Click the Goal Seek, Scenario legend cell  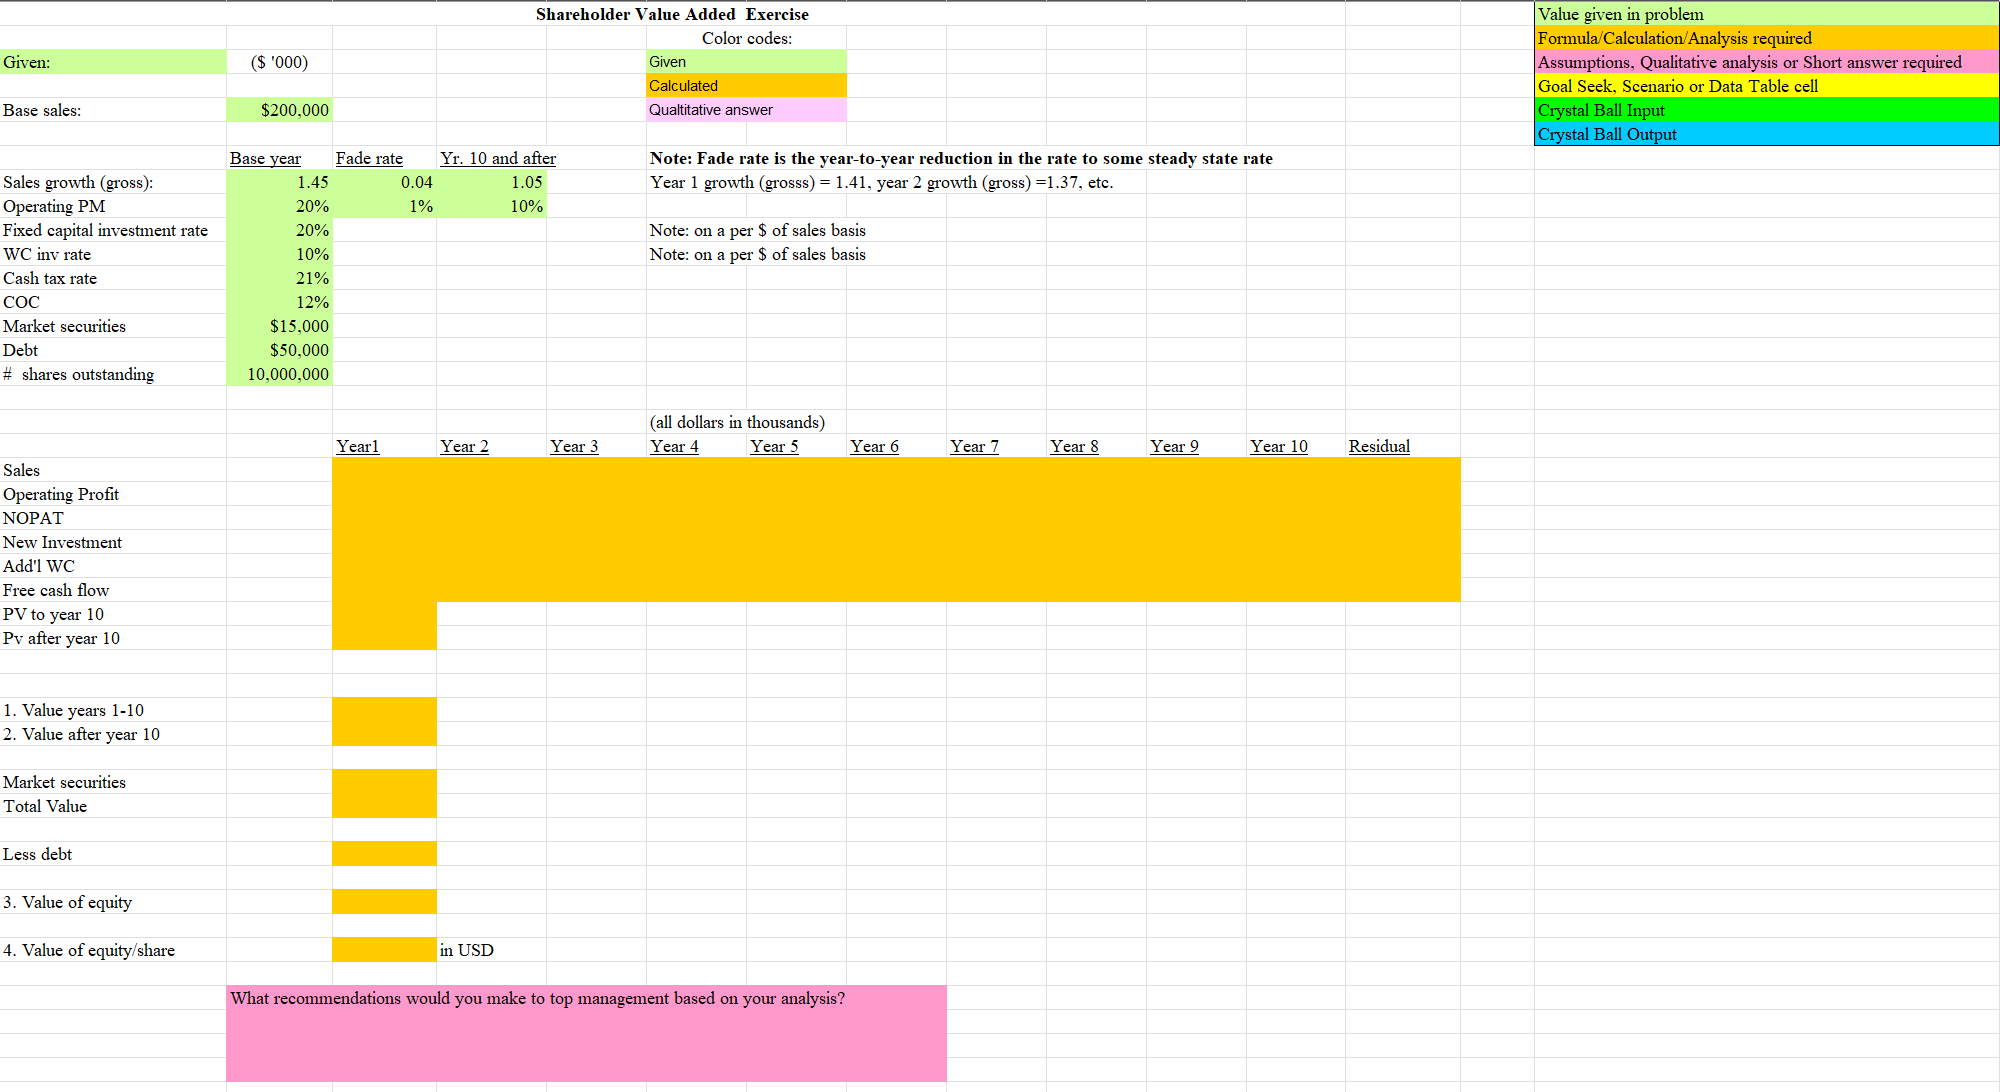(x=1766, y=86)
